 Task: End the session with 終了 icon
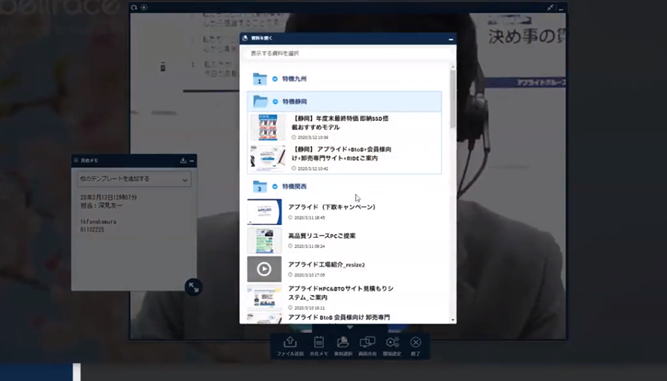coord(416,346)
